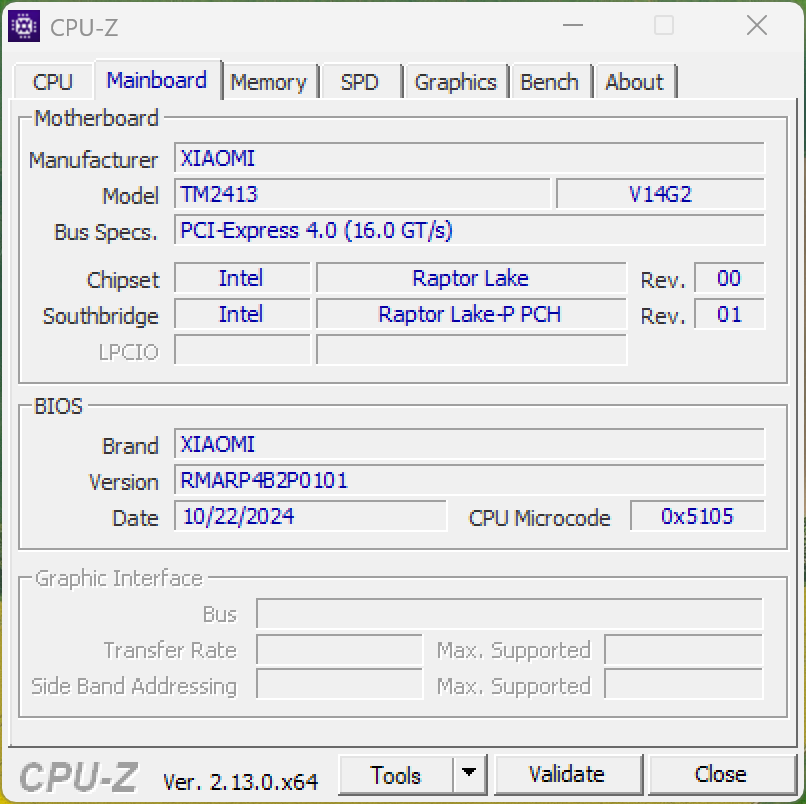Image resolution: width=806 pixels, height=804 pixels.
Task: Click the Ver. 2.13.0.x64 version text
Action: coord(241,781)
